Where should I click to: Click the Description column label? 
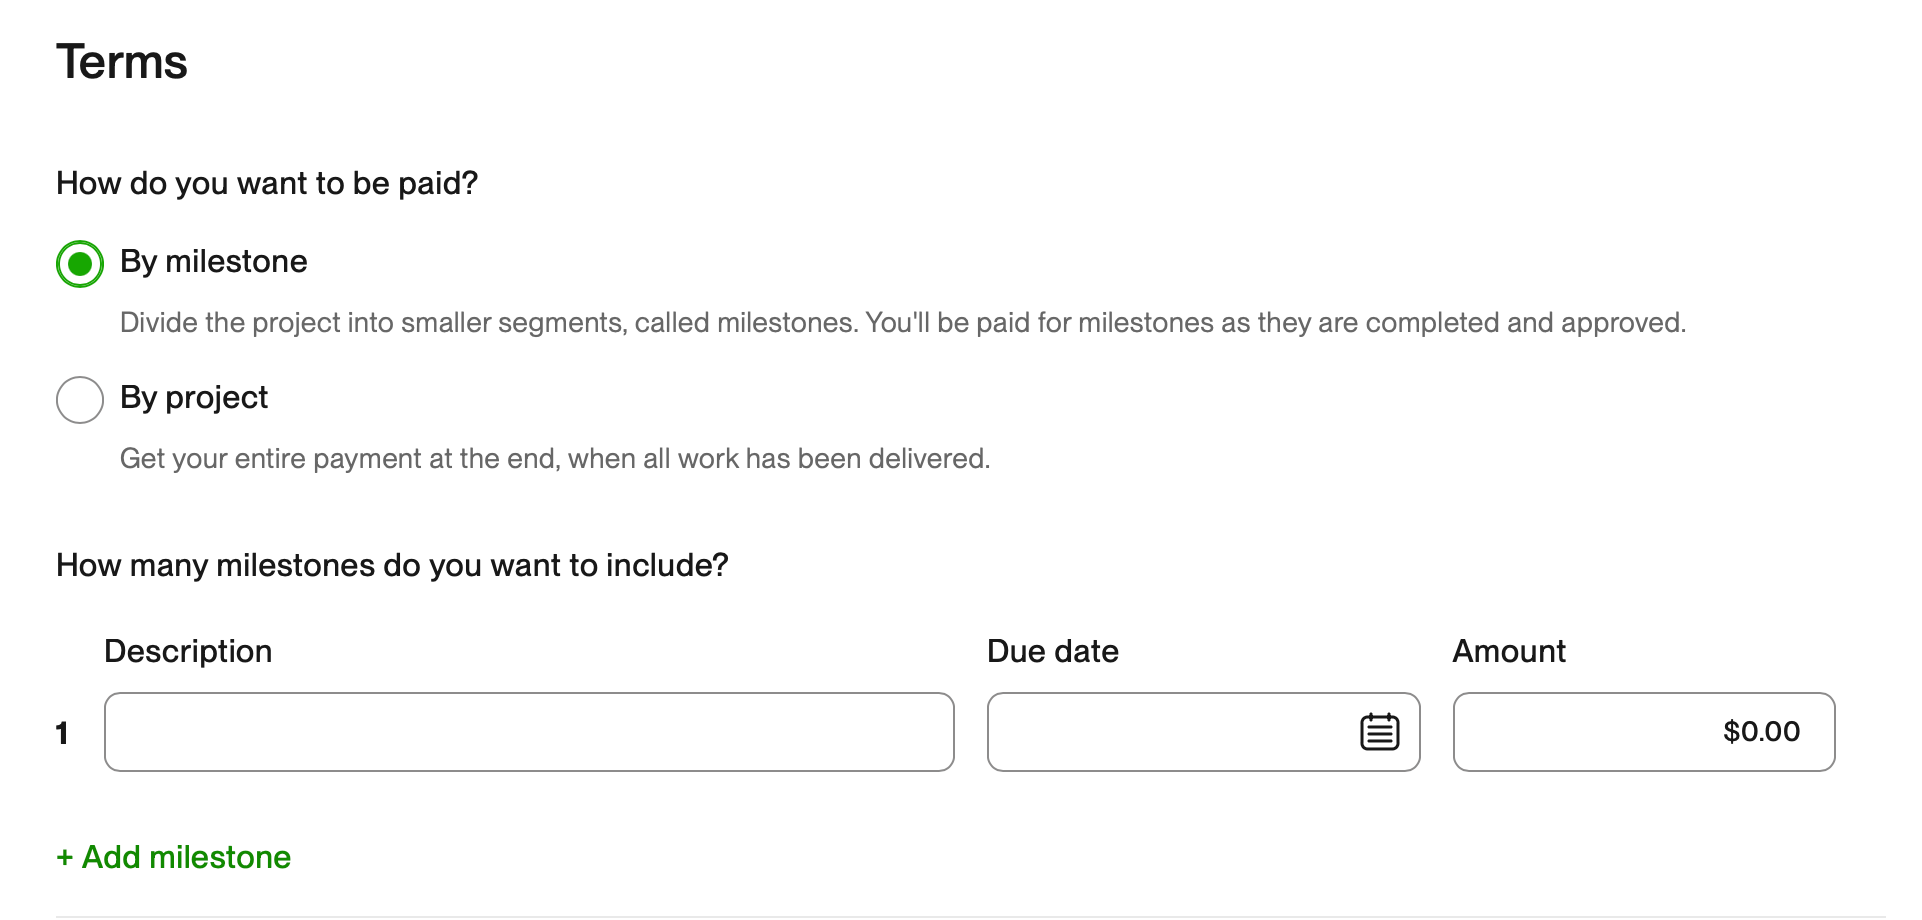tap(188, 651)
